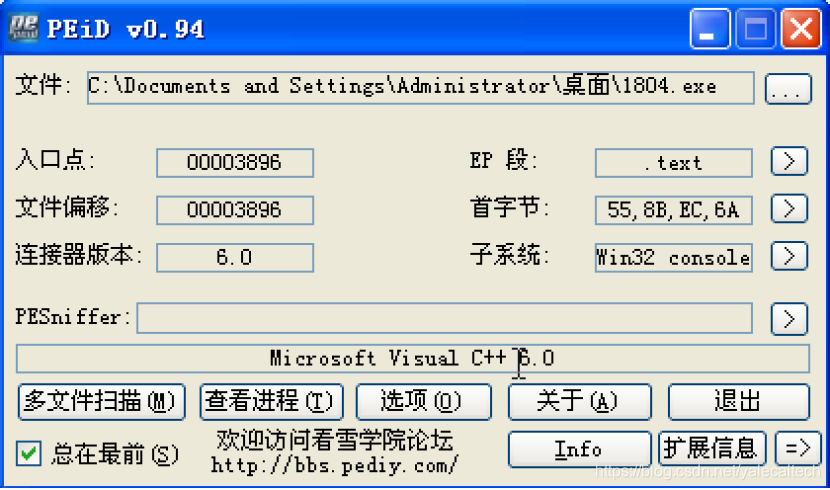830x490 pixels.
Task: Click the PESniffer label
Action: point(73,317)
